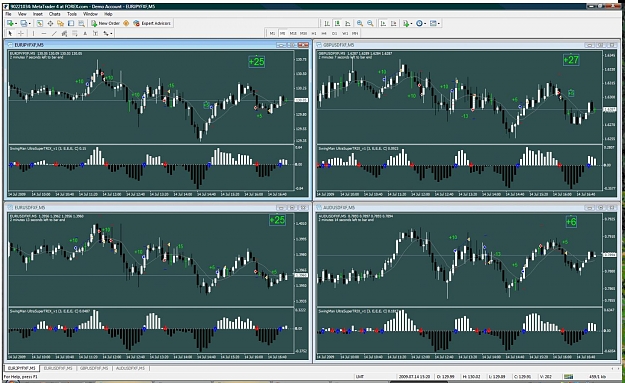
Task: Select the Equidistant Channel tool
Action: (x=65, y=33)
